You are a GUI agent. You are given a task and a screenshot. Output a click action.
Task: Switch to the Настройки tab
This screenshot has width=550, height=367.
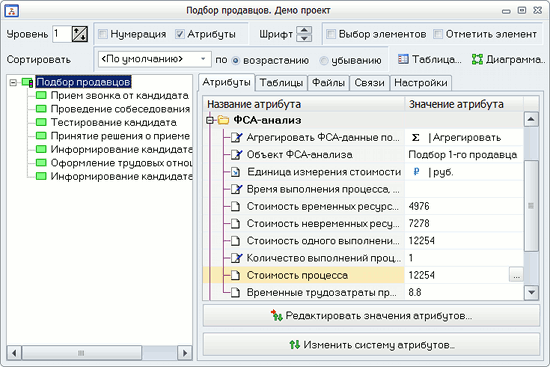coord(421,83)
